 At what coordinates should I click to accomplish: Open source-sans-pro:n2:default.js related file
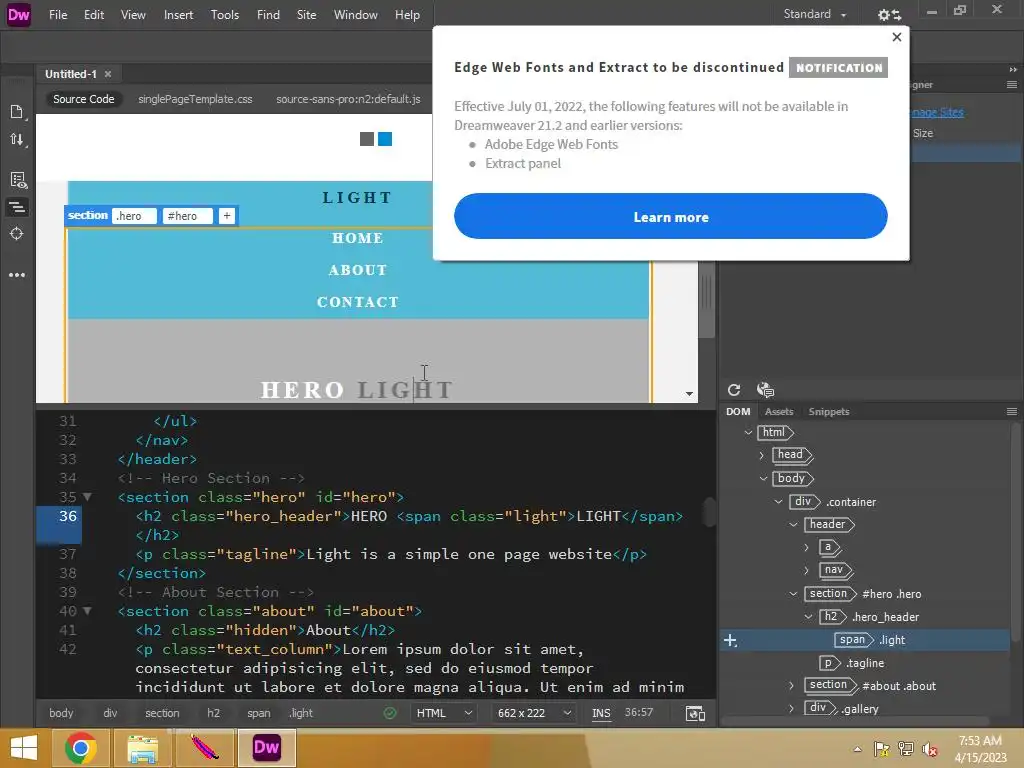[348, 99]
